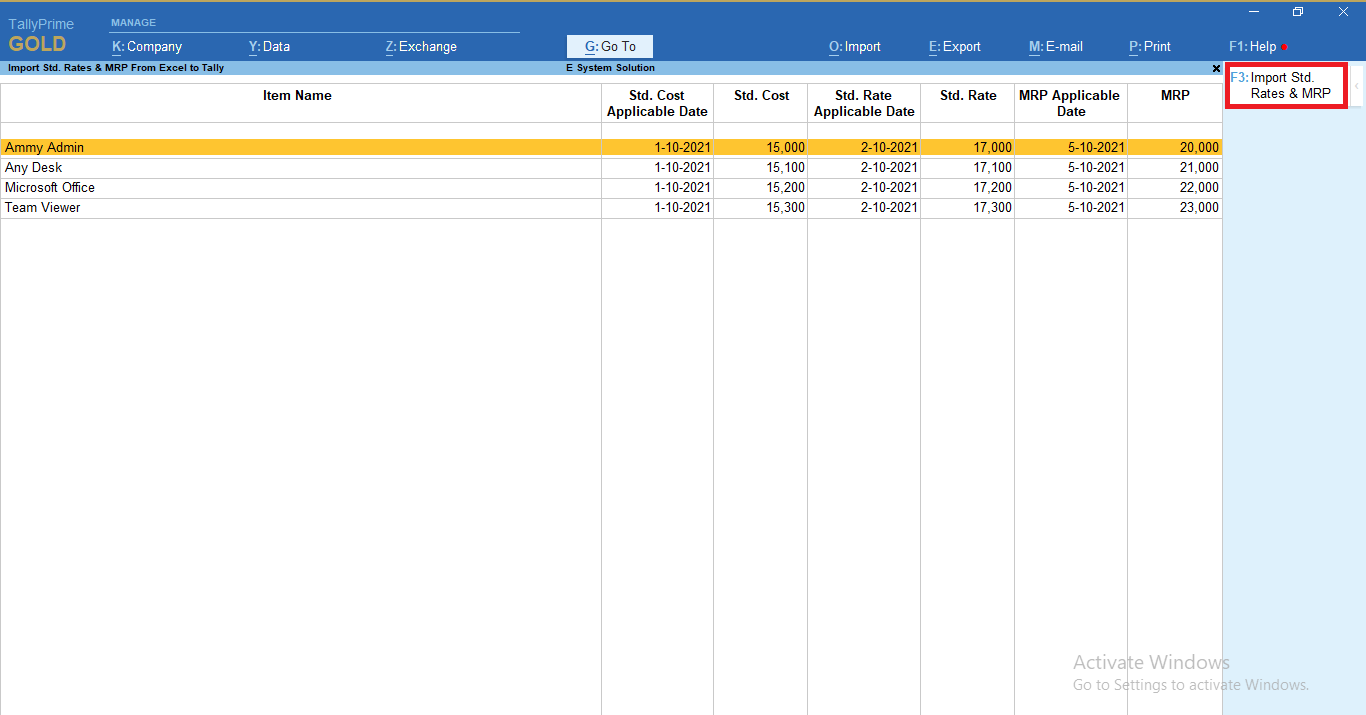The image size is (1366, 715).
Task: Open the Company menu
Action: pyautogui.click(x=146, y=46)
